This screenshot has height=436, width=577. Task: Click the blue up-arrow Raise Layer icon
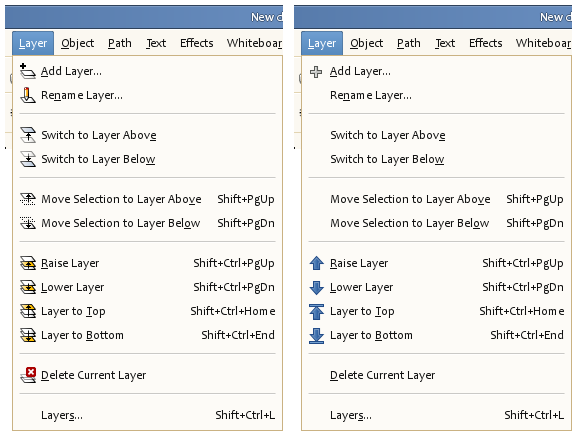click(316, 263)
